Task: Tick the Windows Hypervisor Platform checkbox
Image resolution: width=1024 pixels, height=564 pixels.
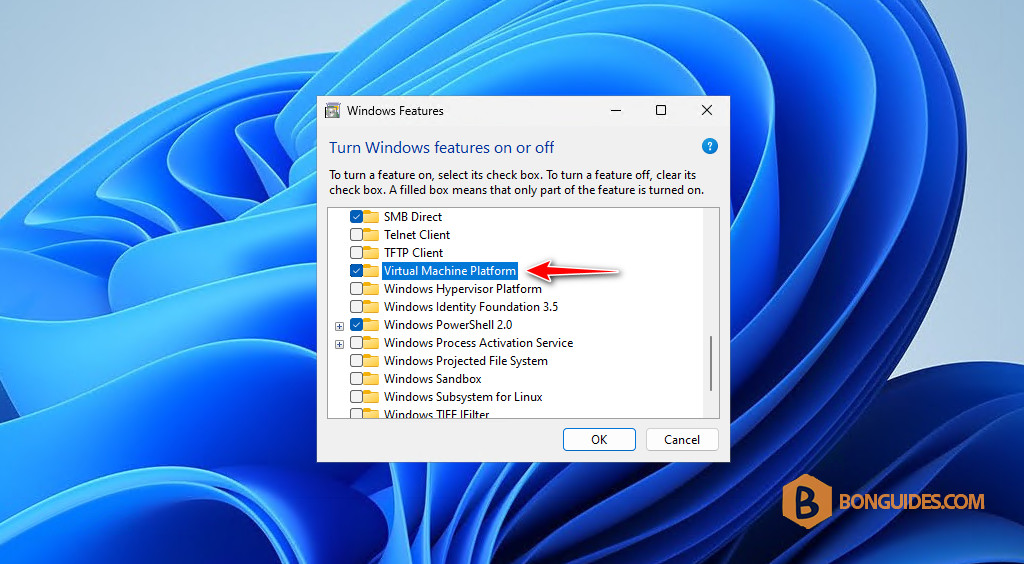Action: 356,289
